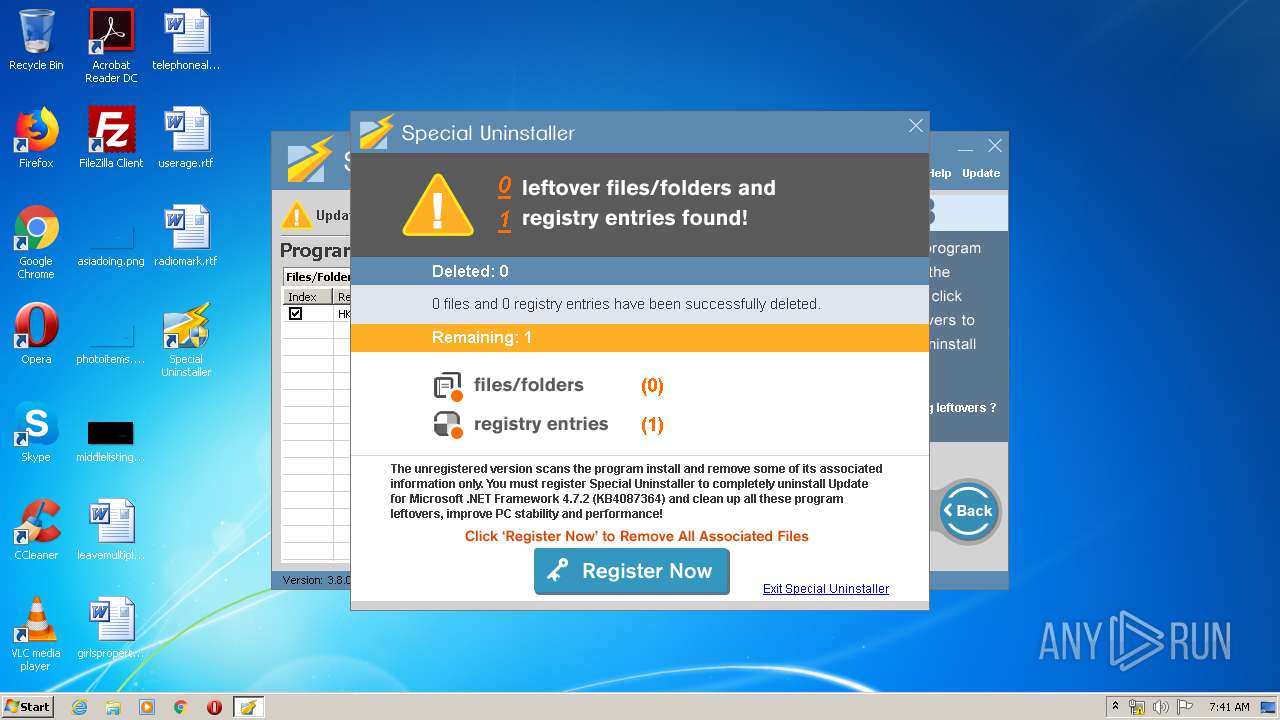
Task: Select the girlspropert document on desktop
Action: pos(111,627)
